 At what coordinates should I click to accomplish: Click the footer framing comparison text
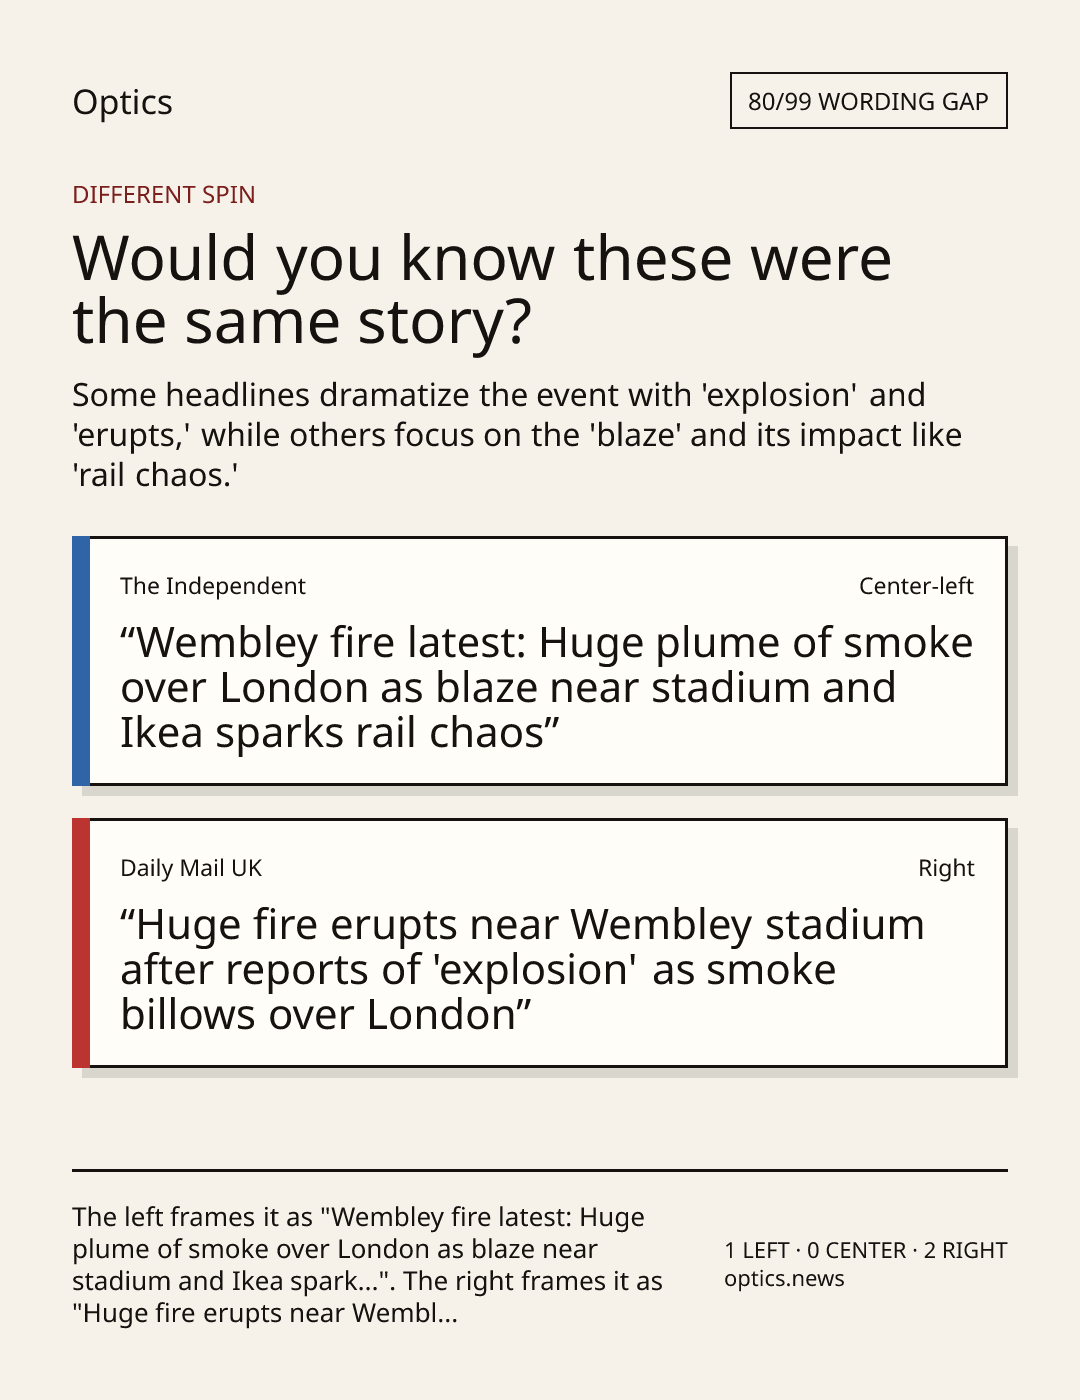(x=367, y=1265)
